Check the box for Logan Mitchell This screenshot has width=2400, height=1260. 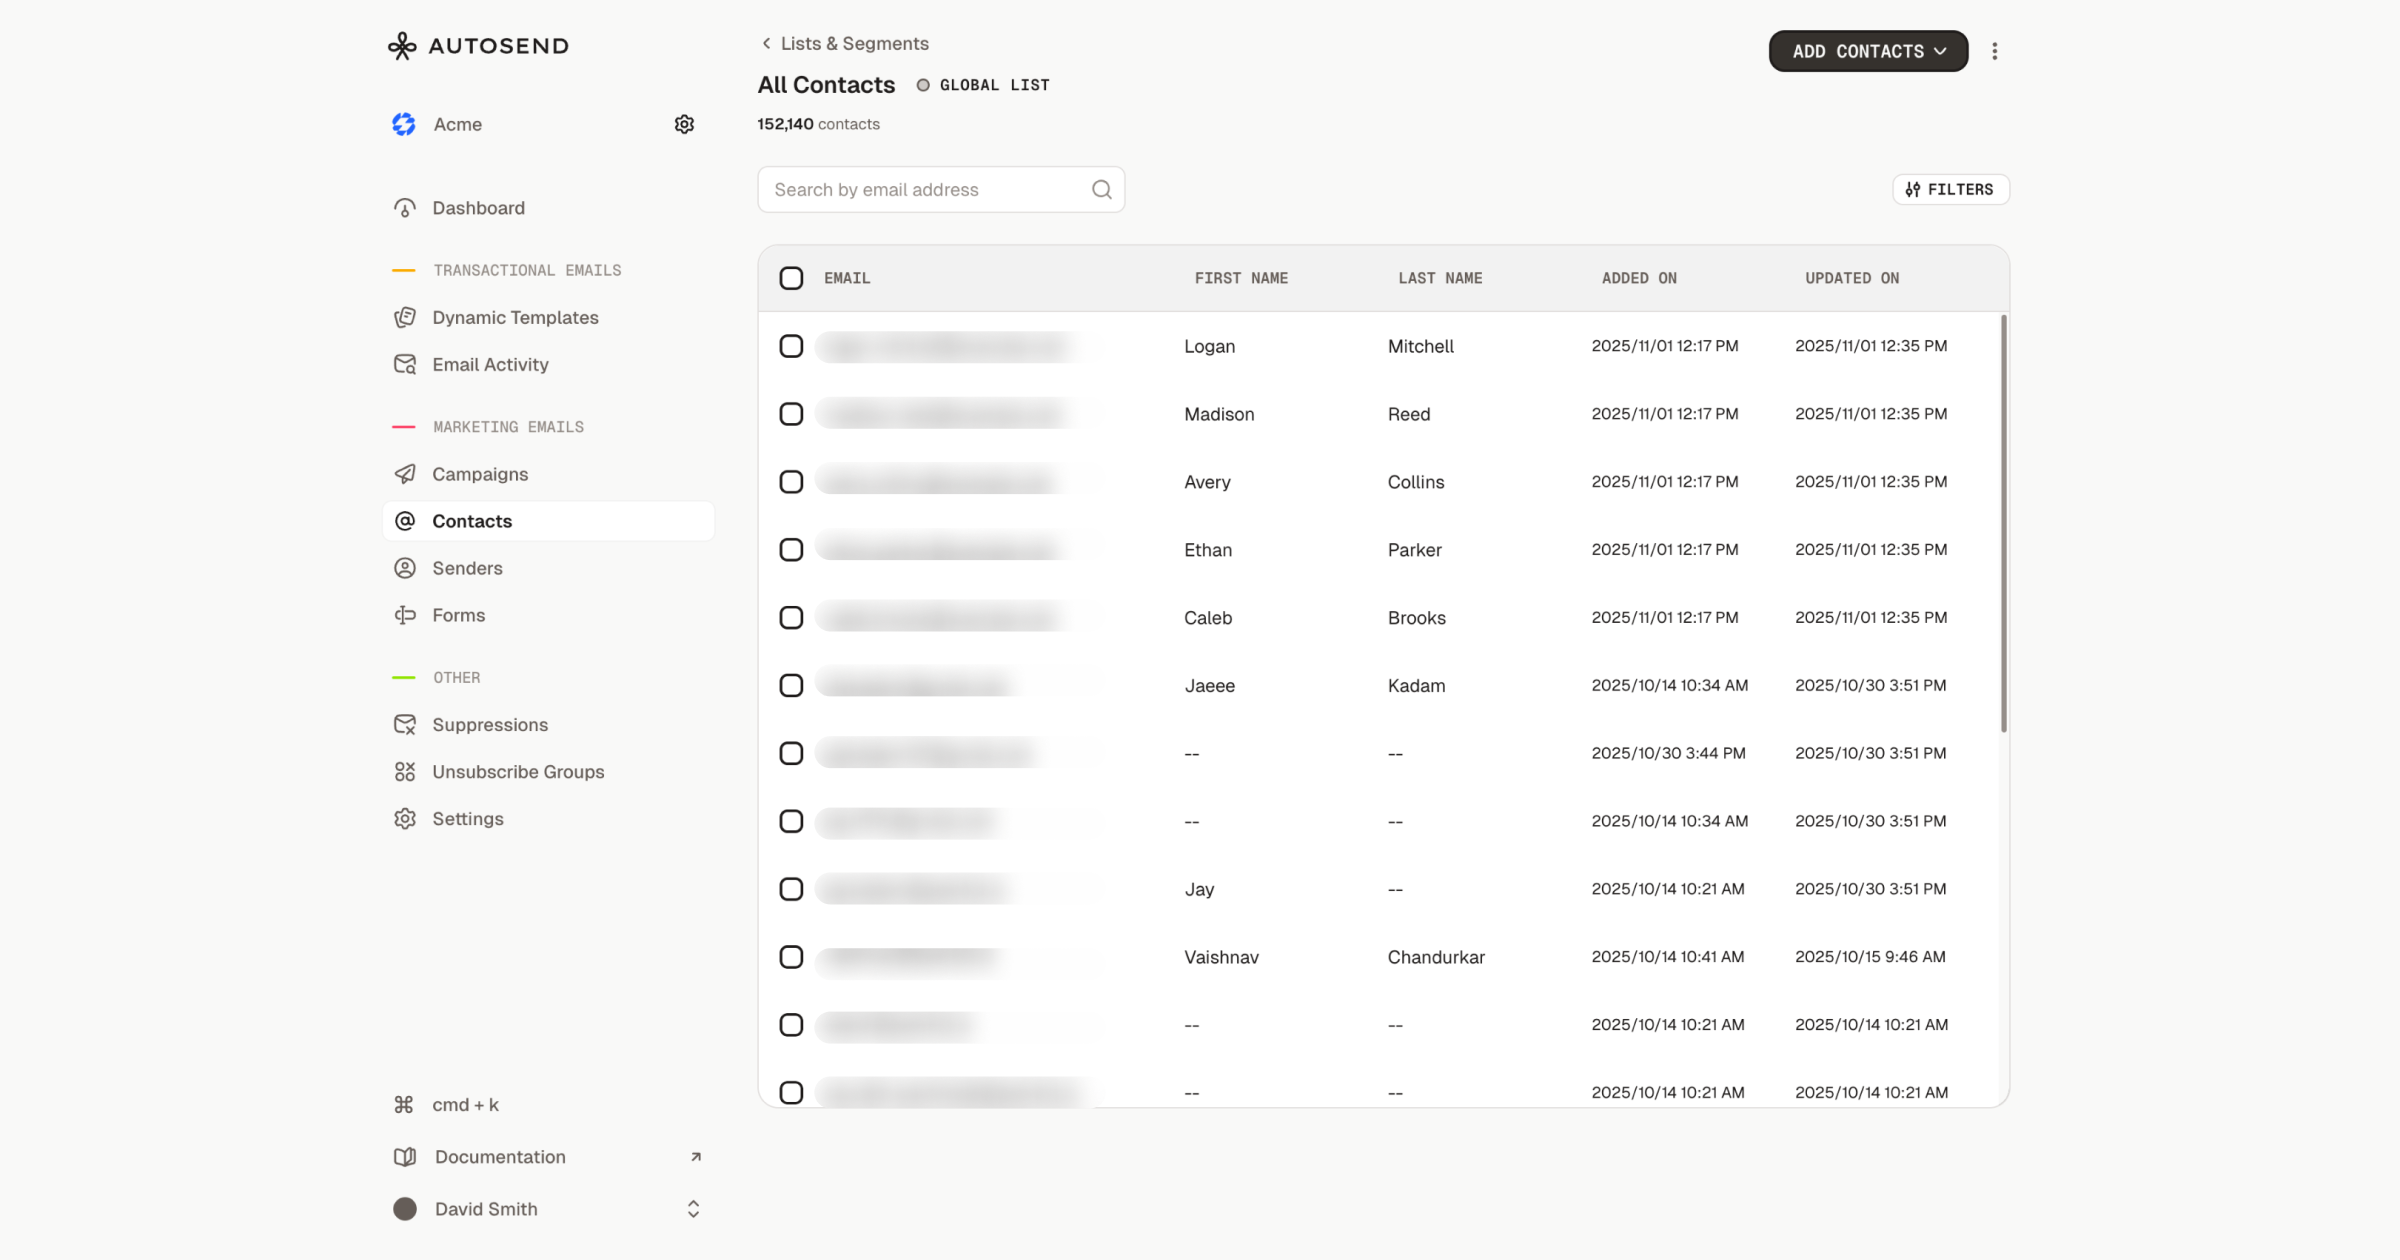point(791,346)
